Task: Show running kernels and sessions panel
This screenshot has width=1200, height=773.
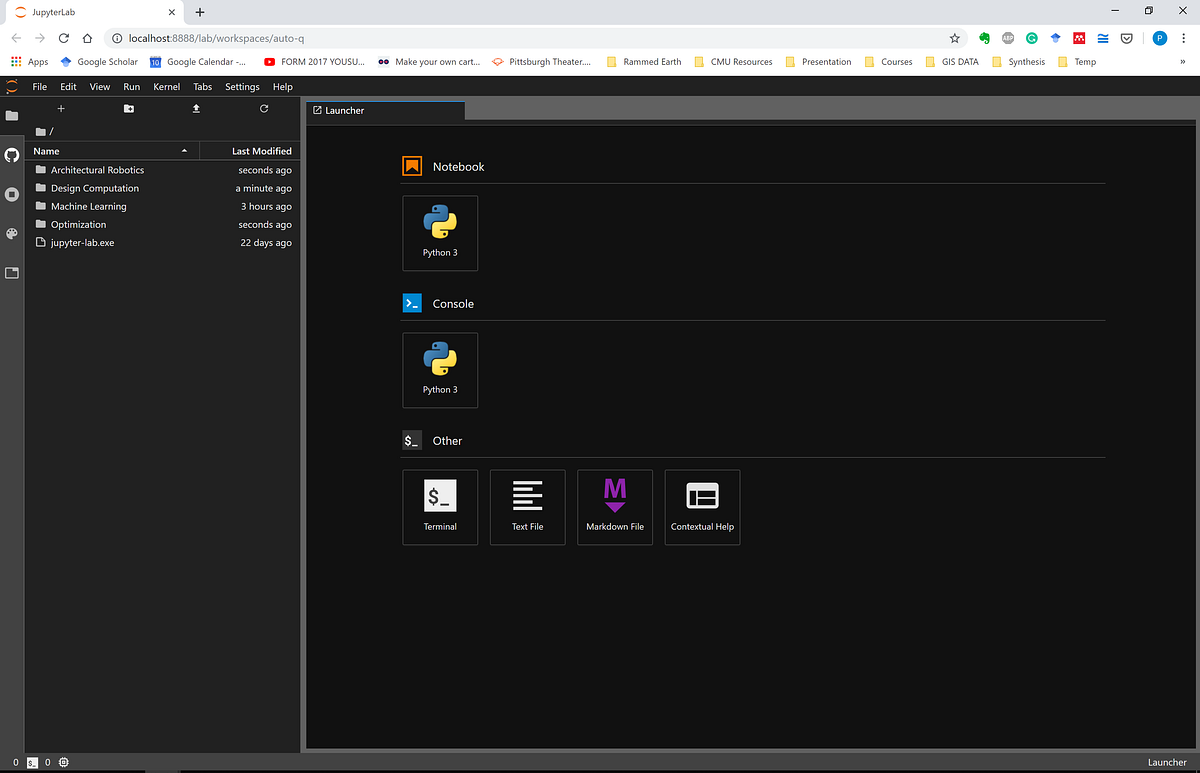Action: click(12, 194)
